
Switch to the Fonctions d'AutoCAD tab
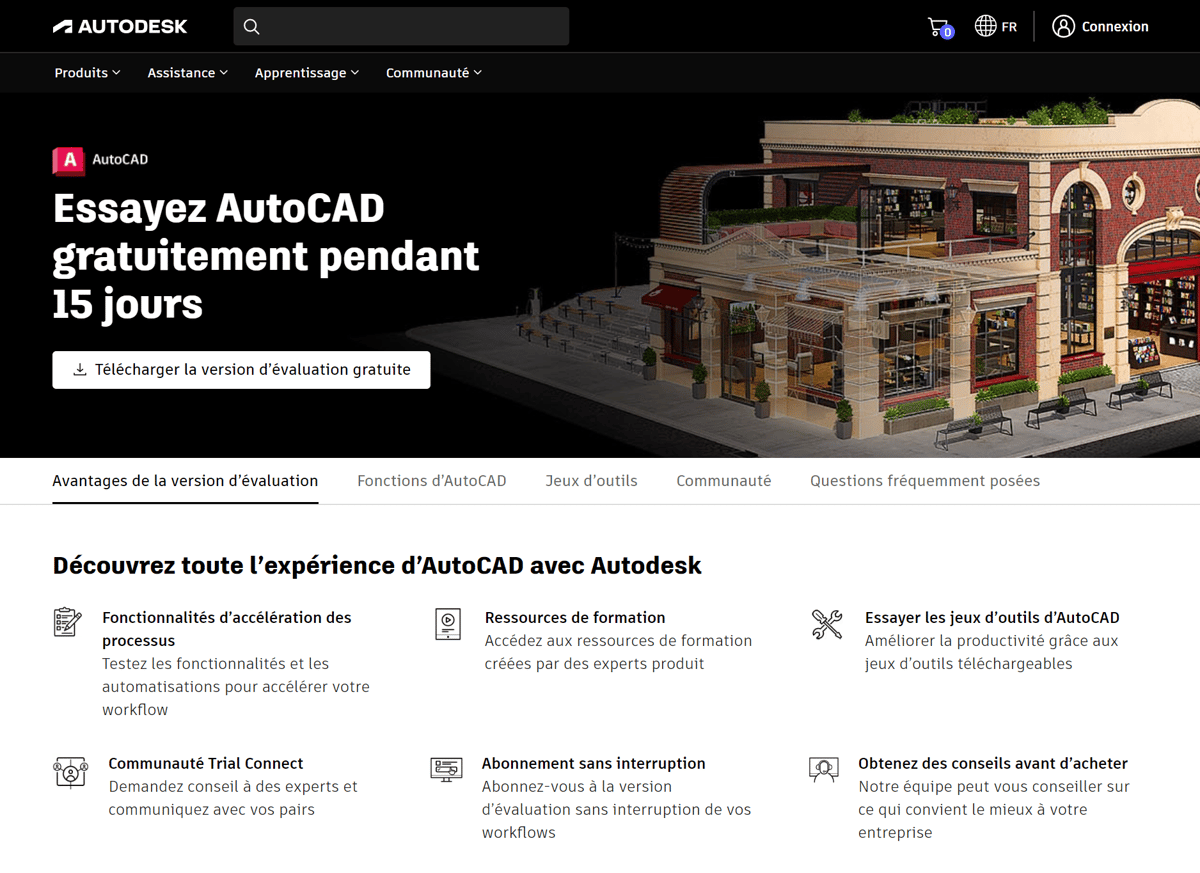pos(432,481)
